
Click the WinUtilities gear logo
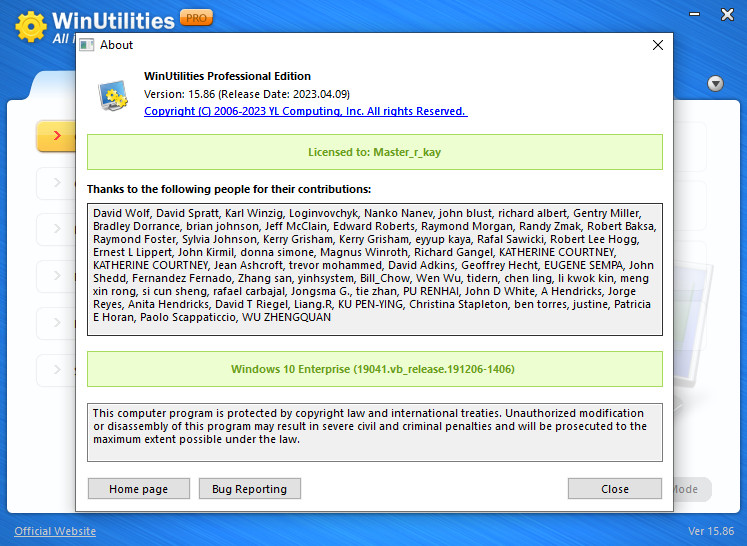click(30, 27)
